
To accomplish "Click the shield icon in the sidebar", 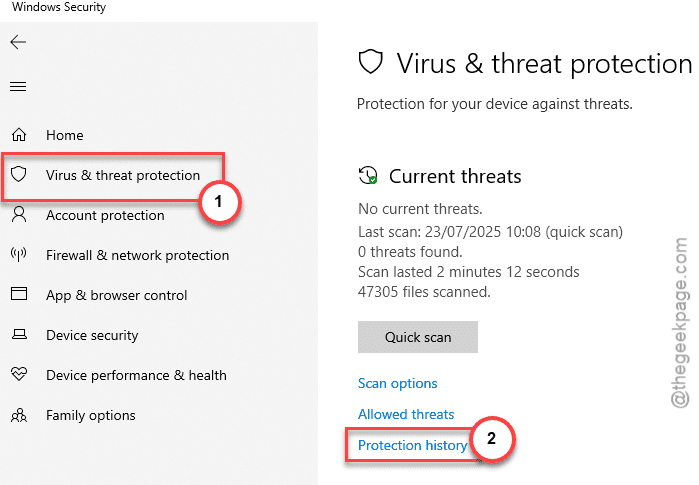I will pos(19,174).
